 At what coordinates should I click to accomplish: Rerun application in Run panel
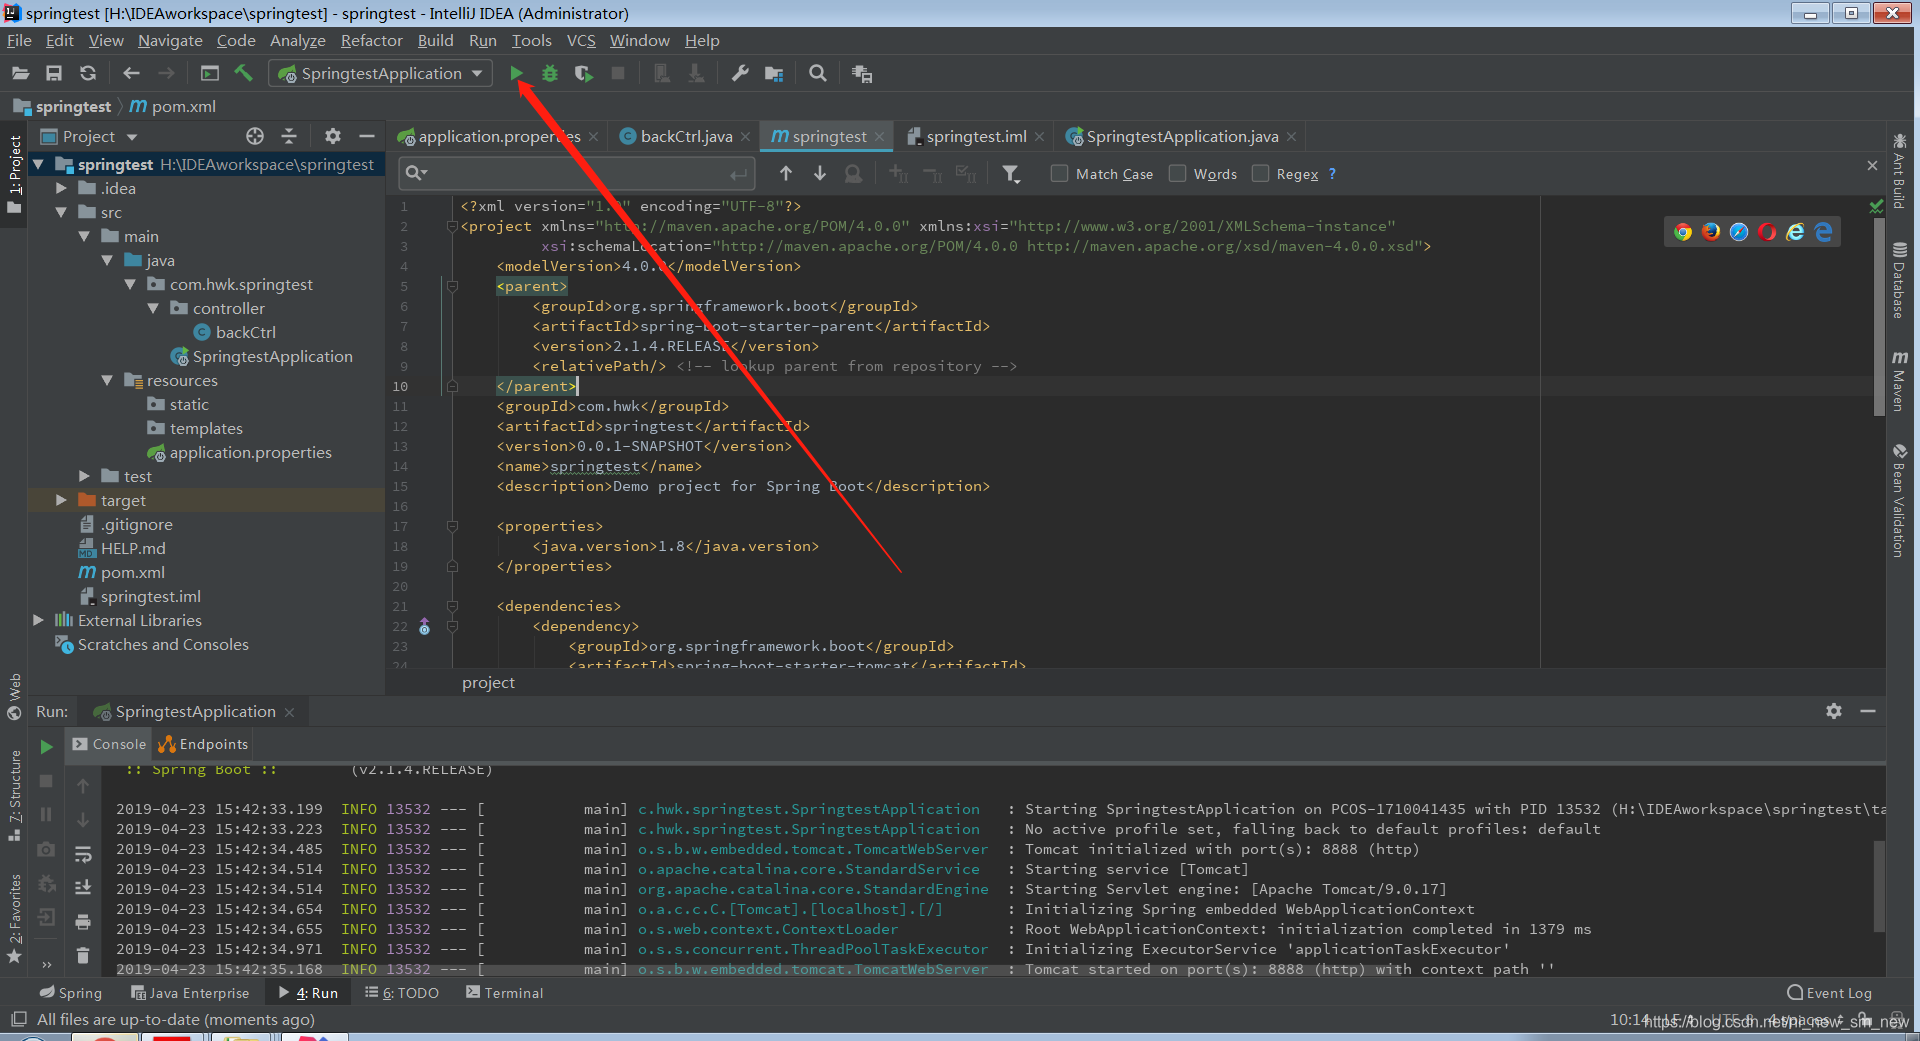[46, 746]
